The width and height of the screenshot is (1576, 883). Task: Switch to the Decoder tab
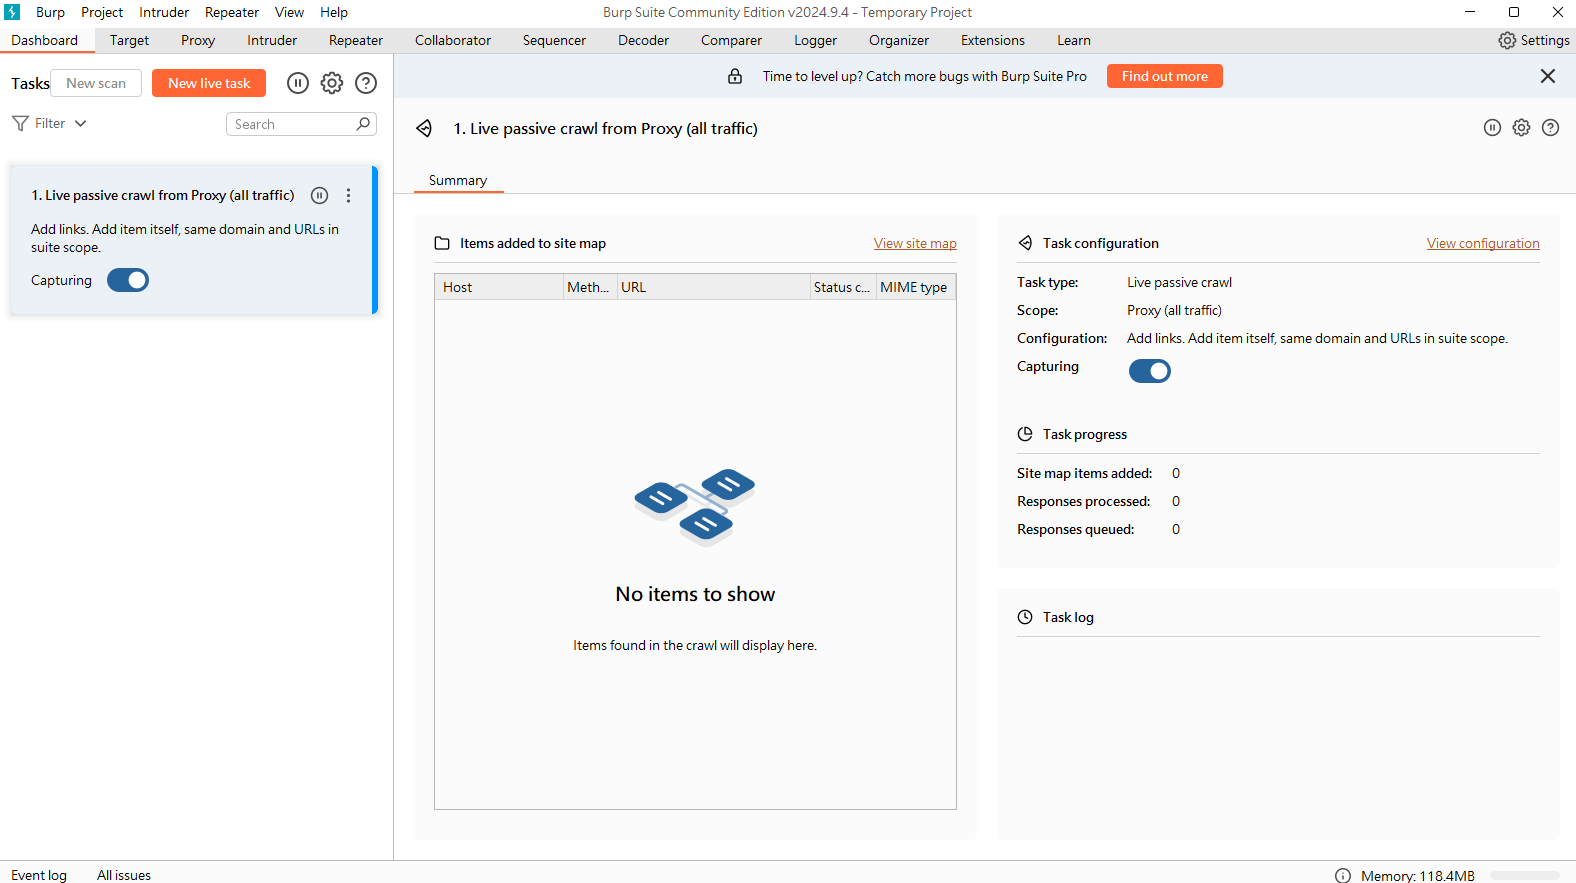(x=643, y=40)
